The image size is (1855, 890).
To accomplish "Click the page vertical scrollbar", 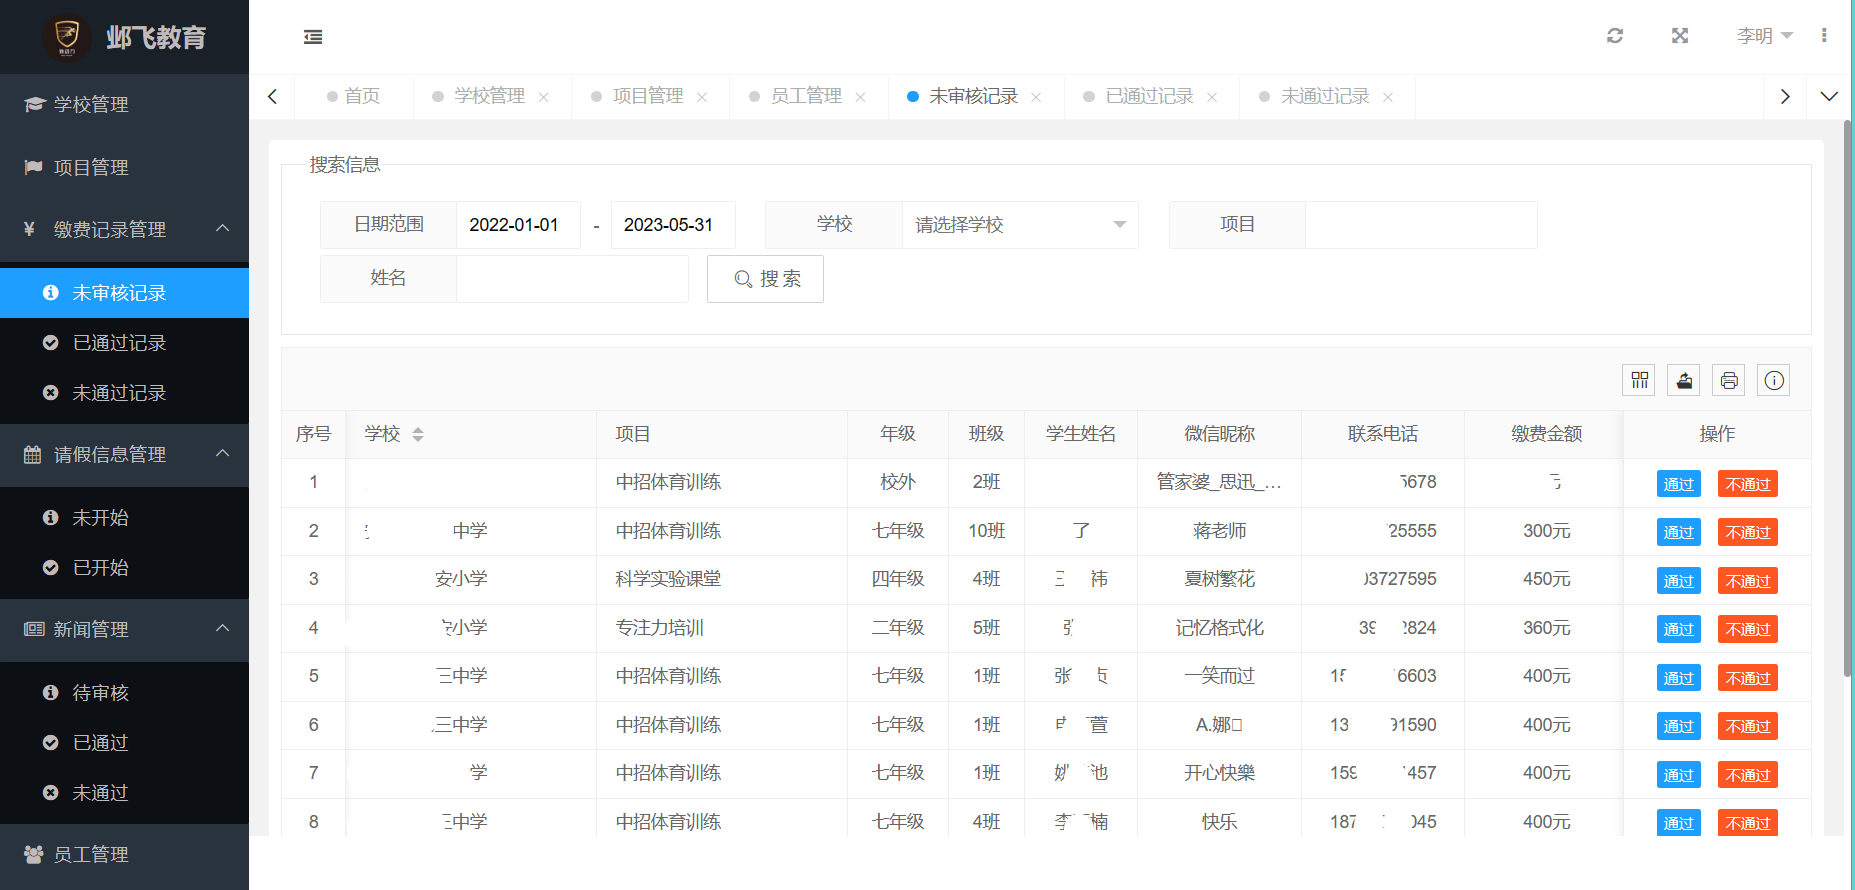I will [1847, 400].
